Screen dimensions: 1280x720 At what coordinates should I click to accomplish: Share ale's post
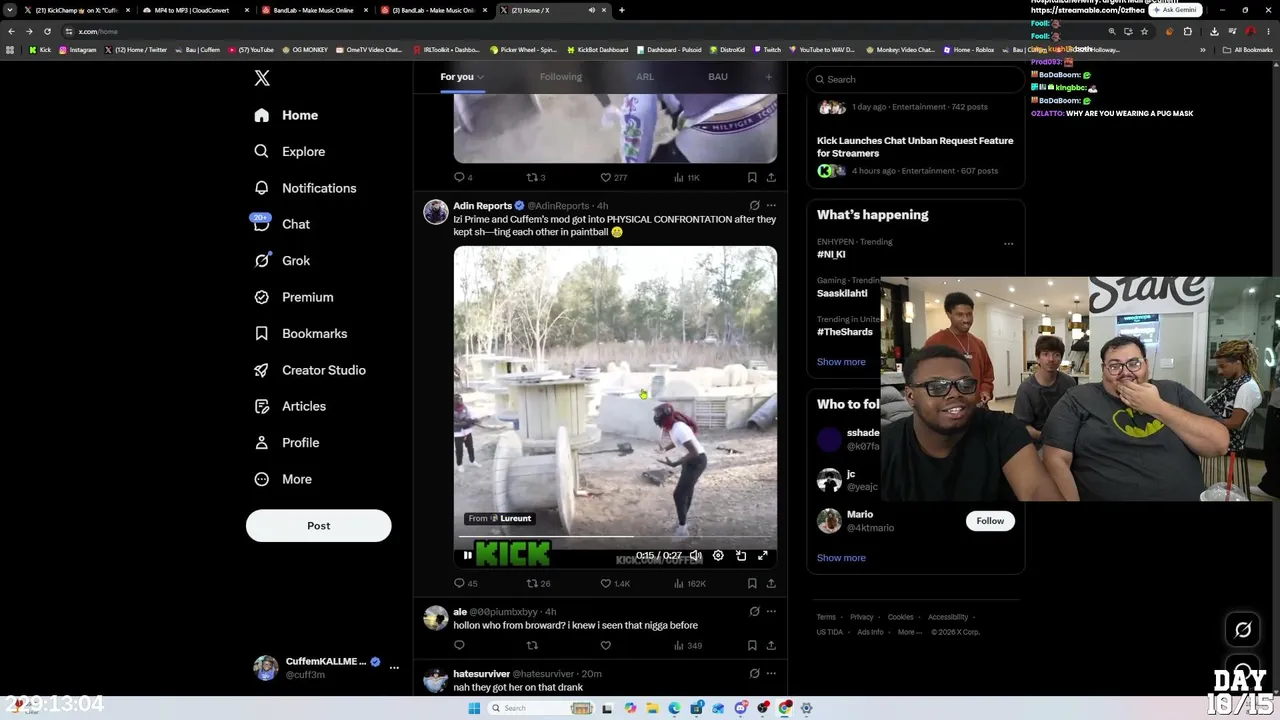pos(771,645)
